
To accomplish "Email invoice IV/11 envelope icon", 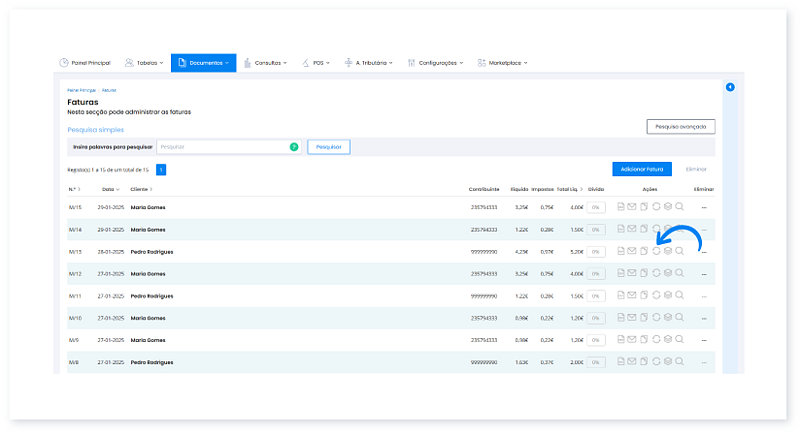I will [632, 295].
